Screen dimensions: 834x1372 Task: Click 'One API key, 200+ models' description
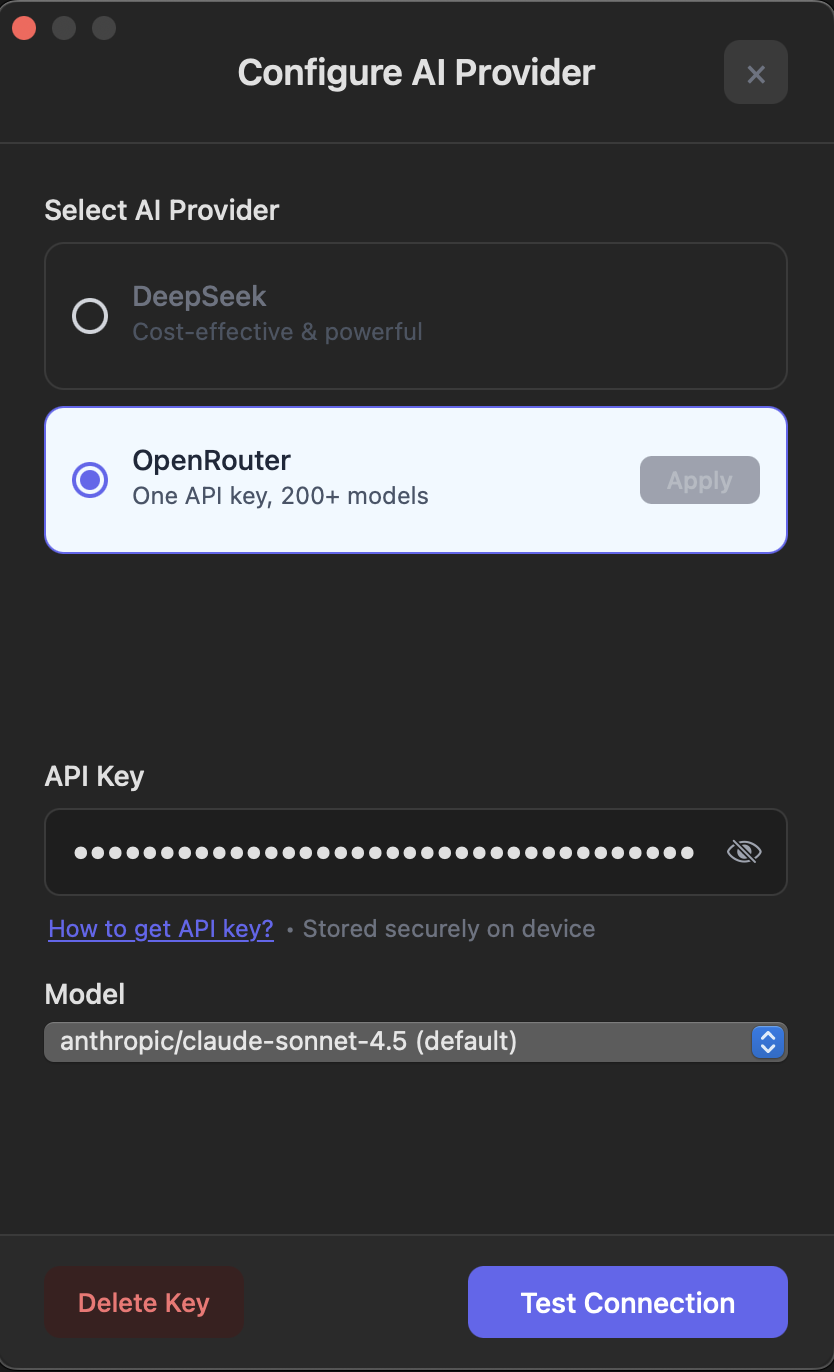pyautogui.click(x=280, y=496)
